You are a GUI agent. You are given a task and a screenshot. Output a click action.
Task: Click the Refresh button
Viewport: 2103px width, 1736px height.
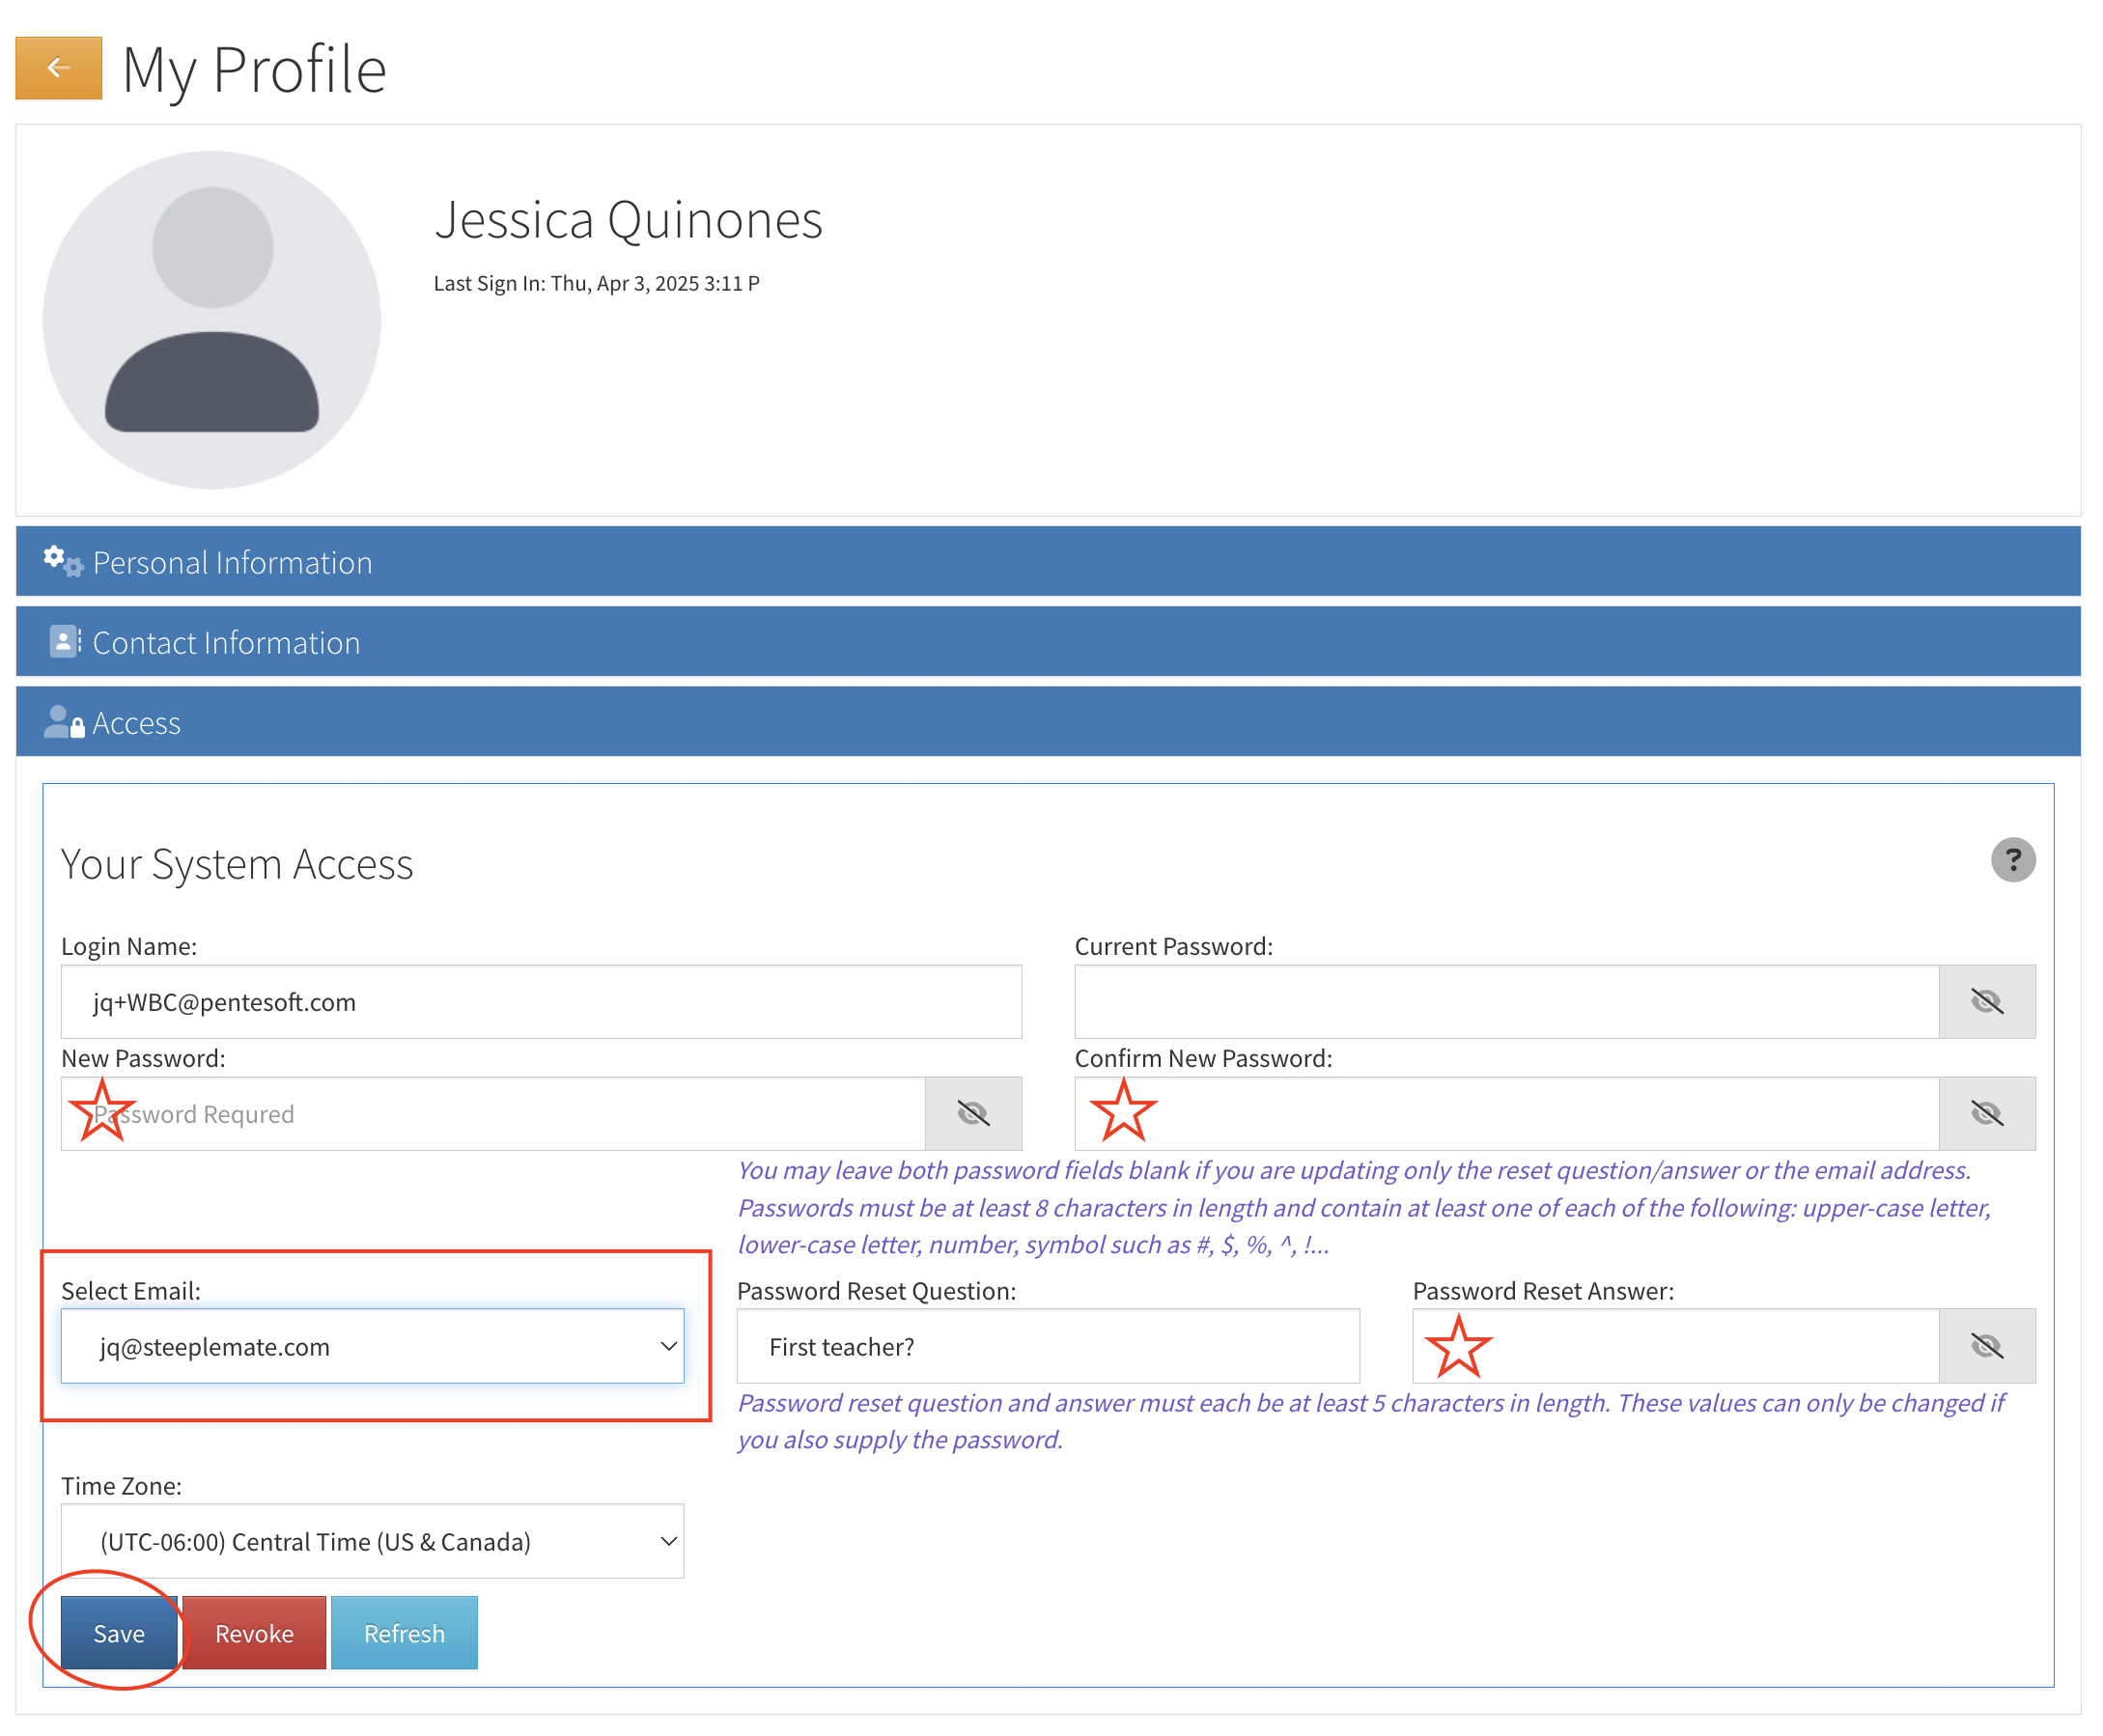(x=404, y=1633)
